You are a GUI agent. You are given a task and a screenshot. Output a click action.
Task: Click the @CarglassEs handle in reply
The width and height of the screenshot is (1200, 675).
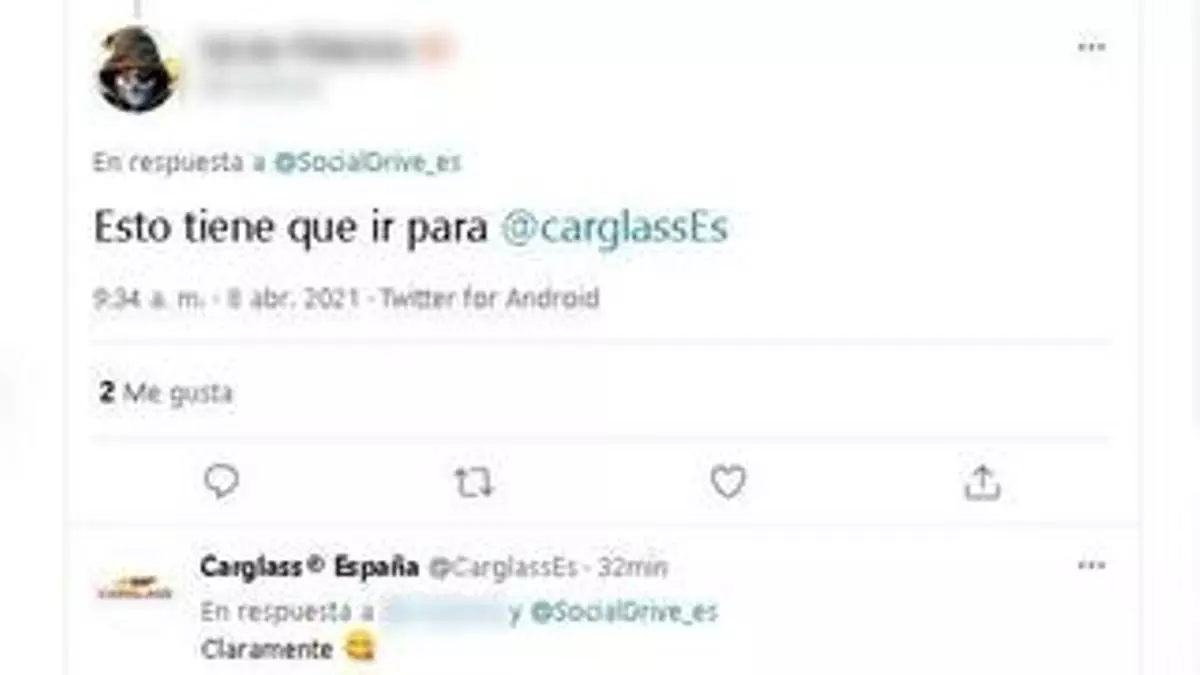point(503,567)
